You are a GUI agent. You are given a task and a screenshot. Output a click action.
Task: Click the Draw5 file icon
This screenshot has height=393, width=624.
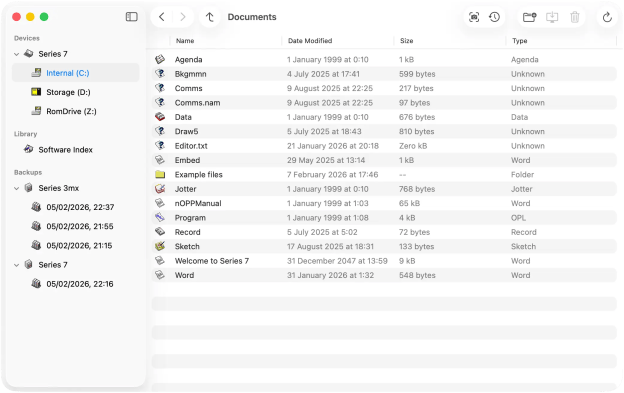(x=160, y=131)
